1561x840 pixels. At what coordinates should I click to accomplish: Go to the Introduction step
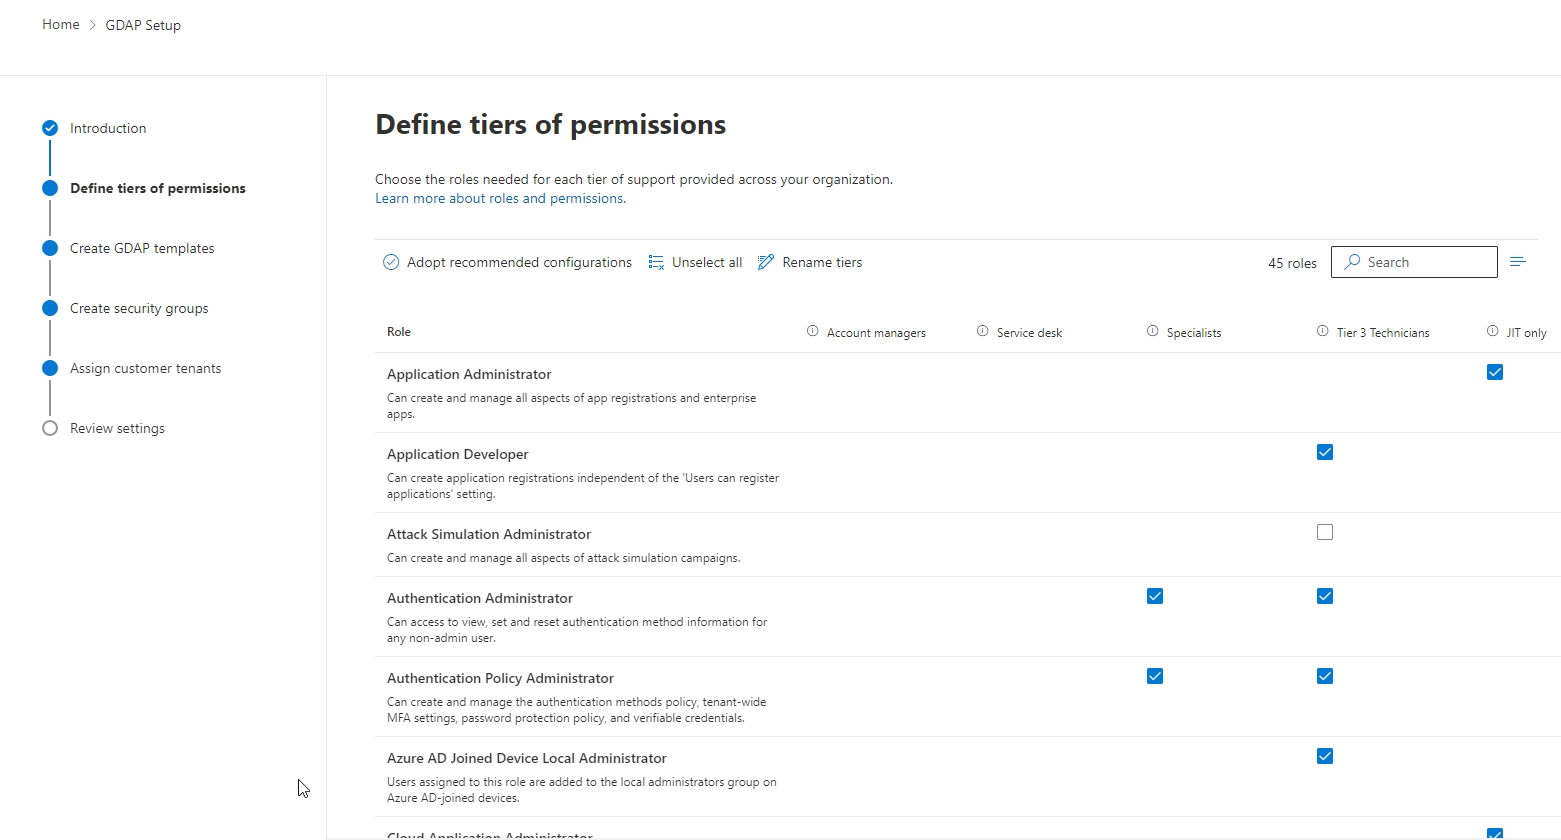pyautogui.click(x=108, y=128)
